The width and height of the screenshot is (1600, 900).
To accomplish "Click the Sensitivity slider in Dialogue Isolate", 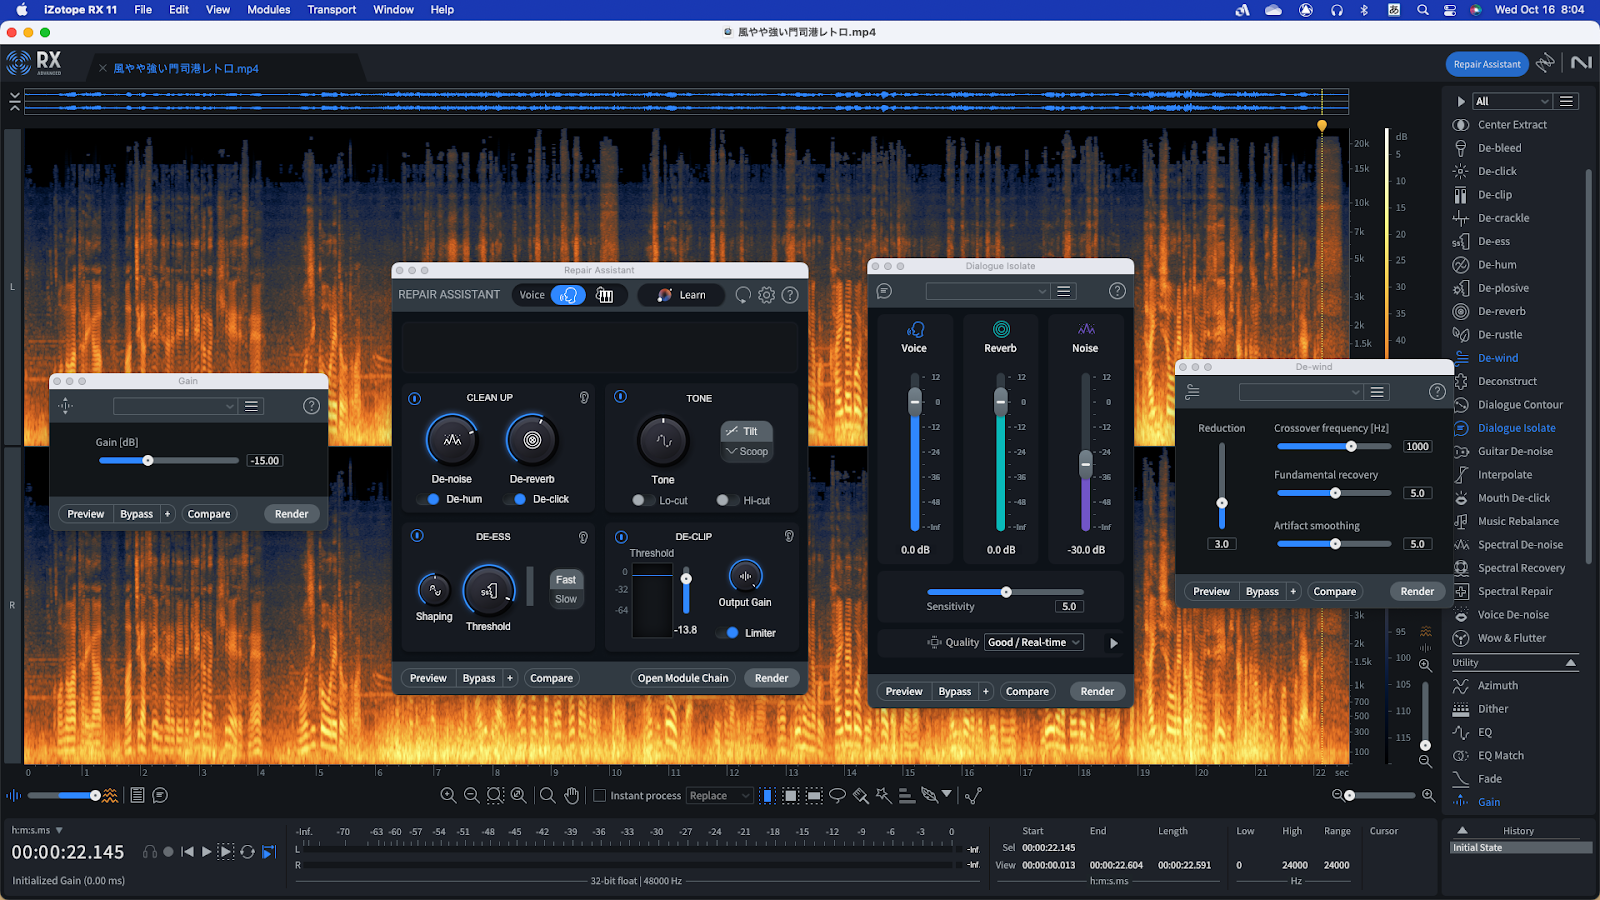I will (x=1006, y=592).
